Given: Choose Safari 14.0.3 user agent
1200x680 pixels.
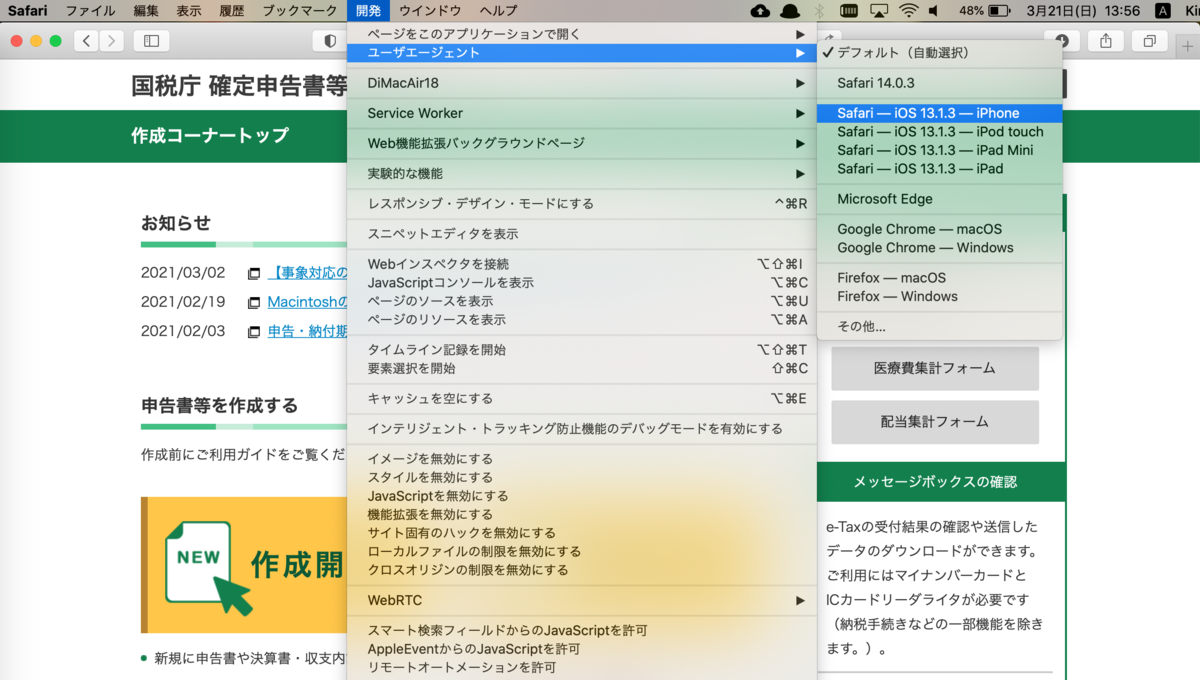Looking at the screenshot, I should click(x=940, y=83).
